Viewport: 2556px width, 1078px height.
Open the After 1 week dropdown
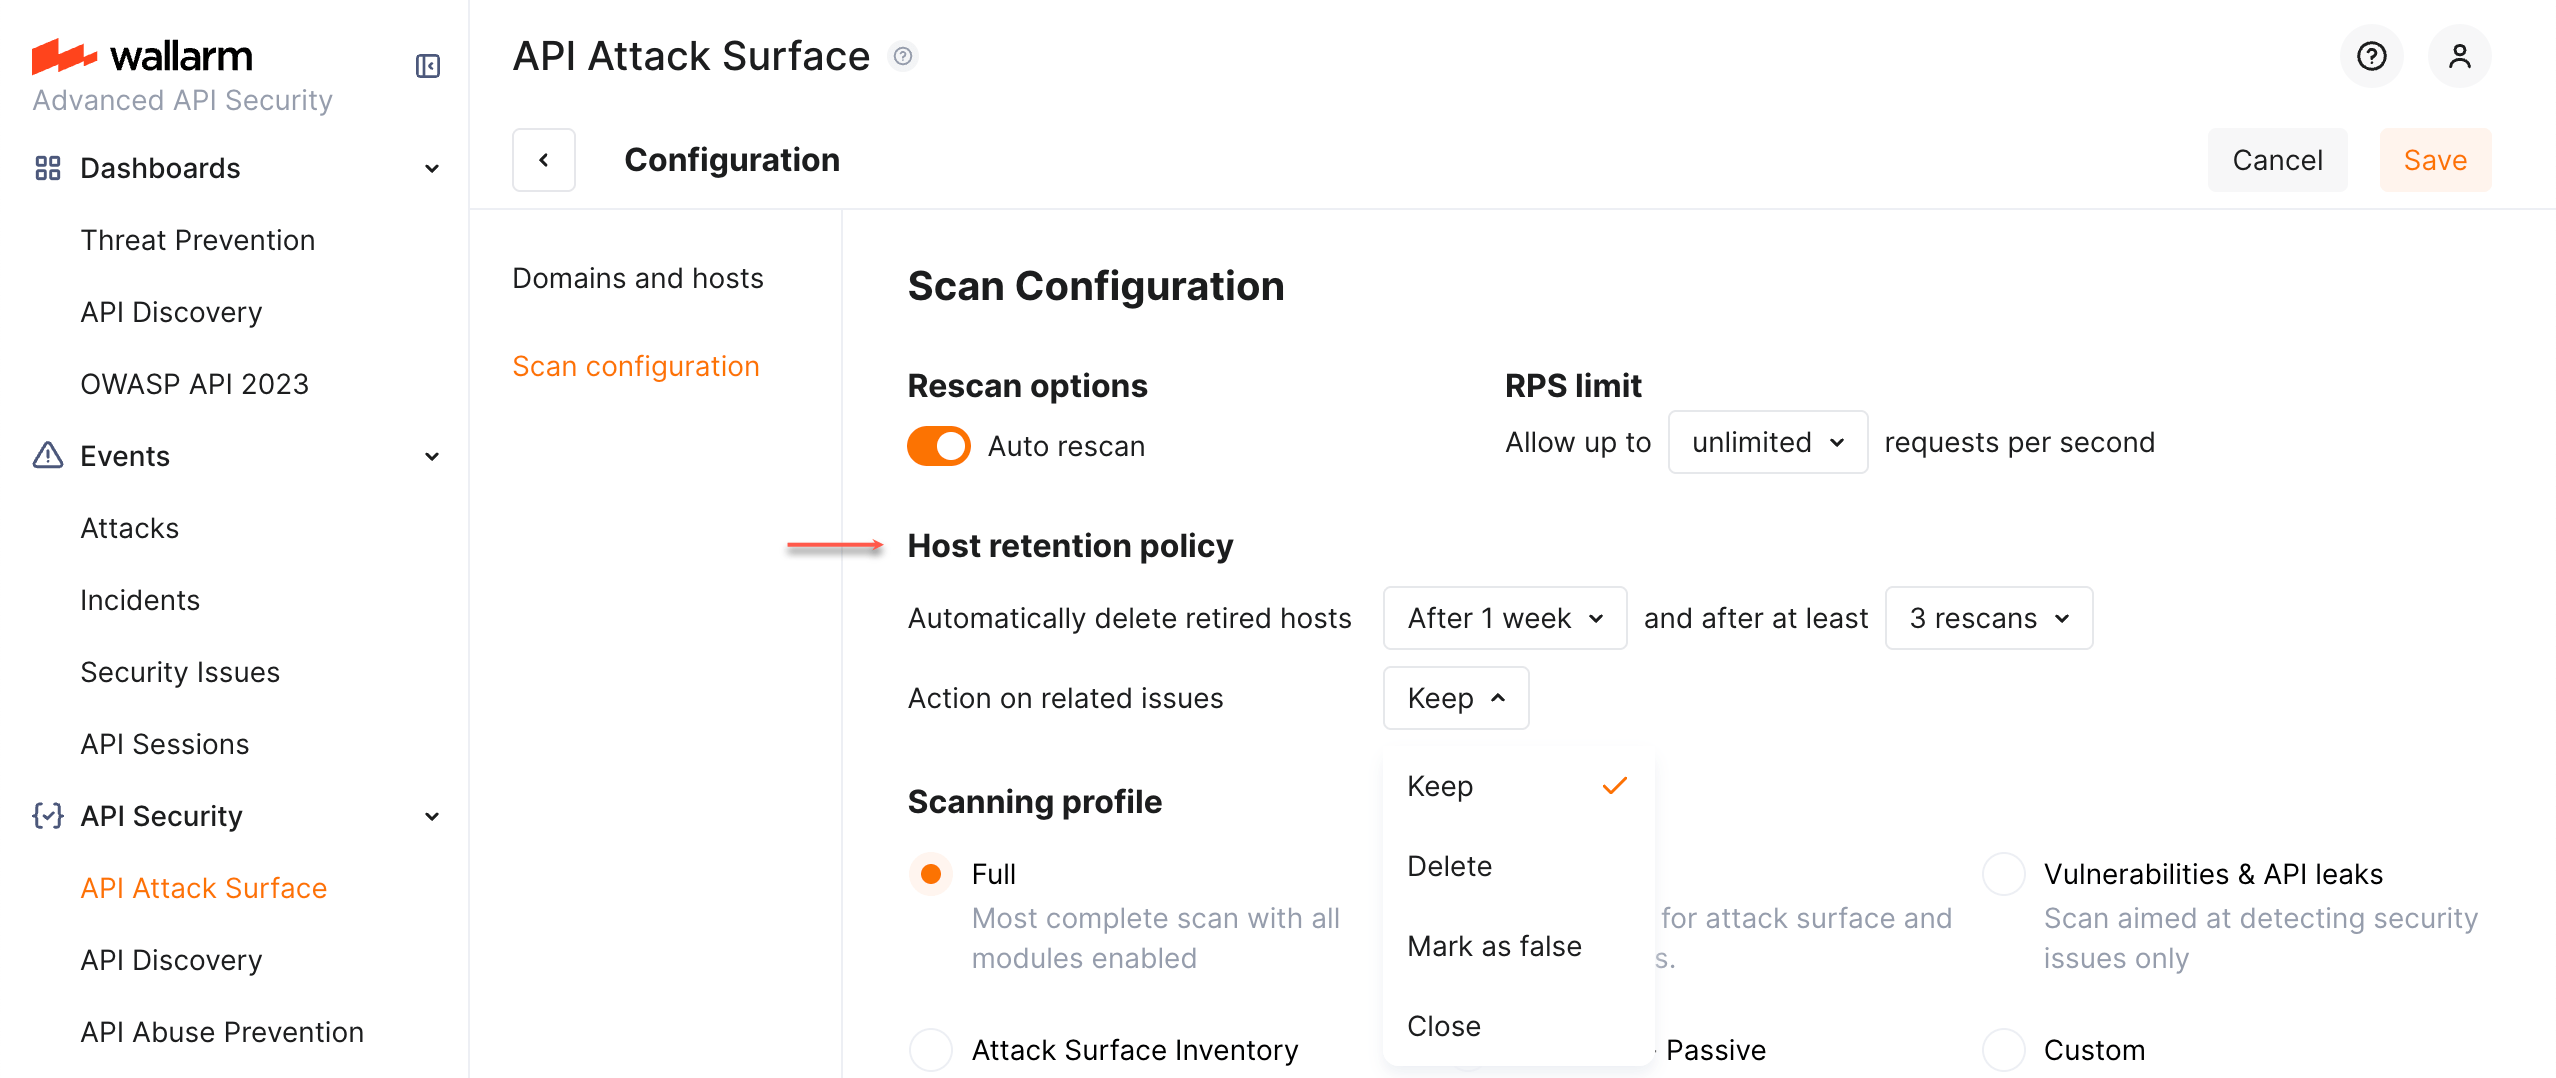[x=1504, y=618]
